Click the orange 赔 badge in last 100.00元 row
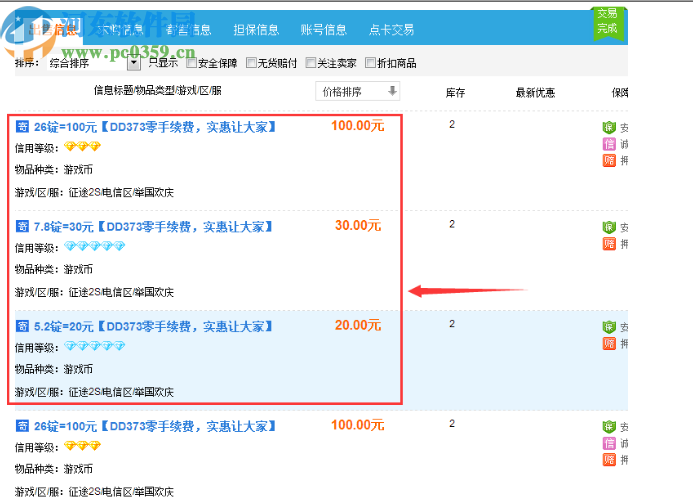 point(609,459)
